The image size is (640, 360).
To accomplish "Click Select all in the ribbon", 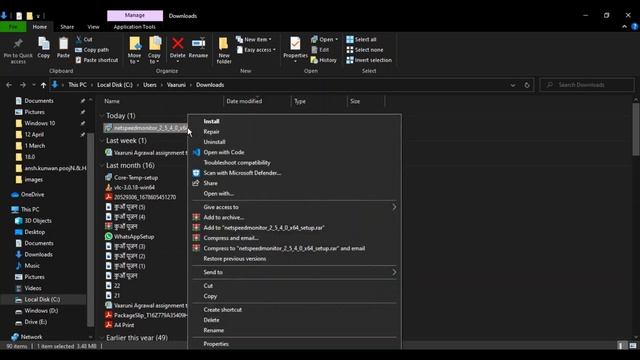I will (x=361, y=40).
